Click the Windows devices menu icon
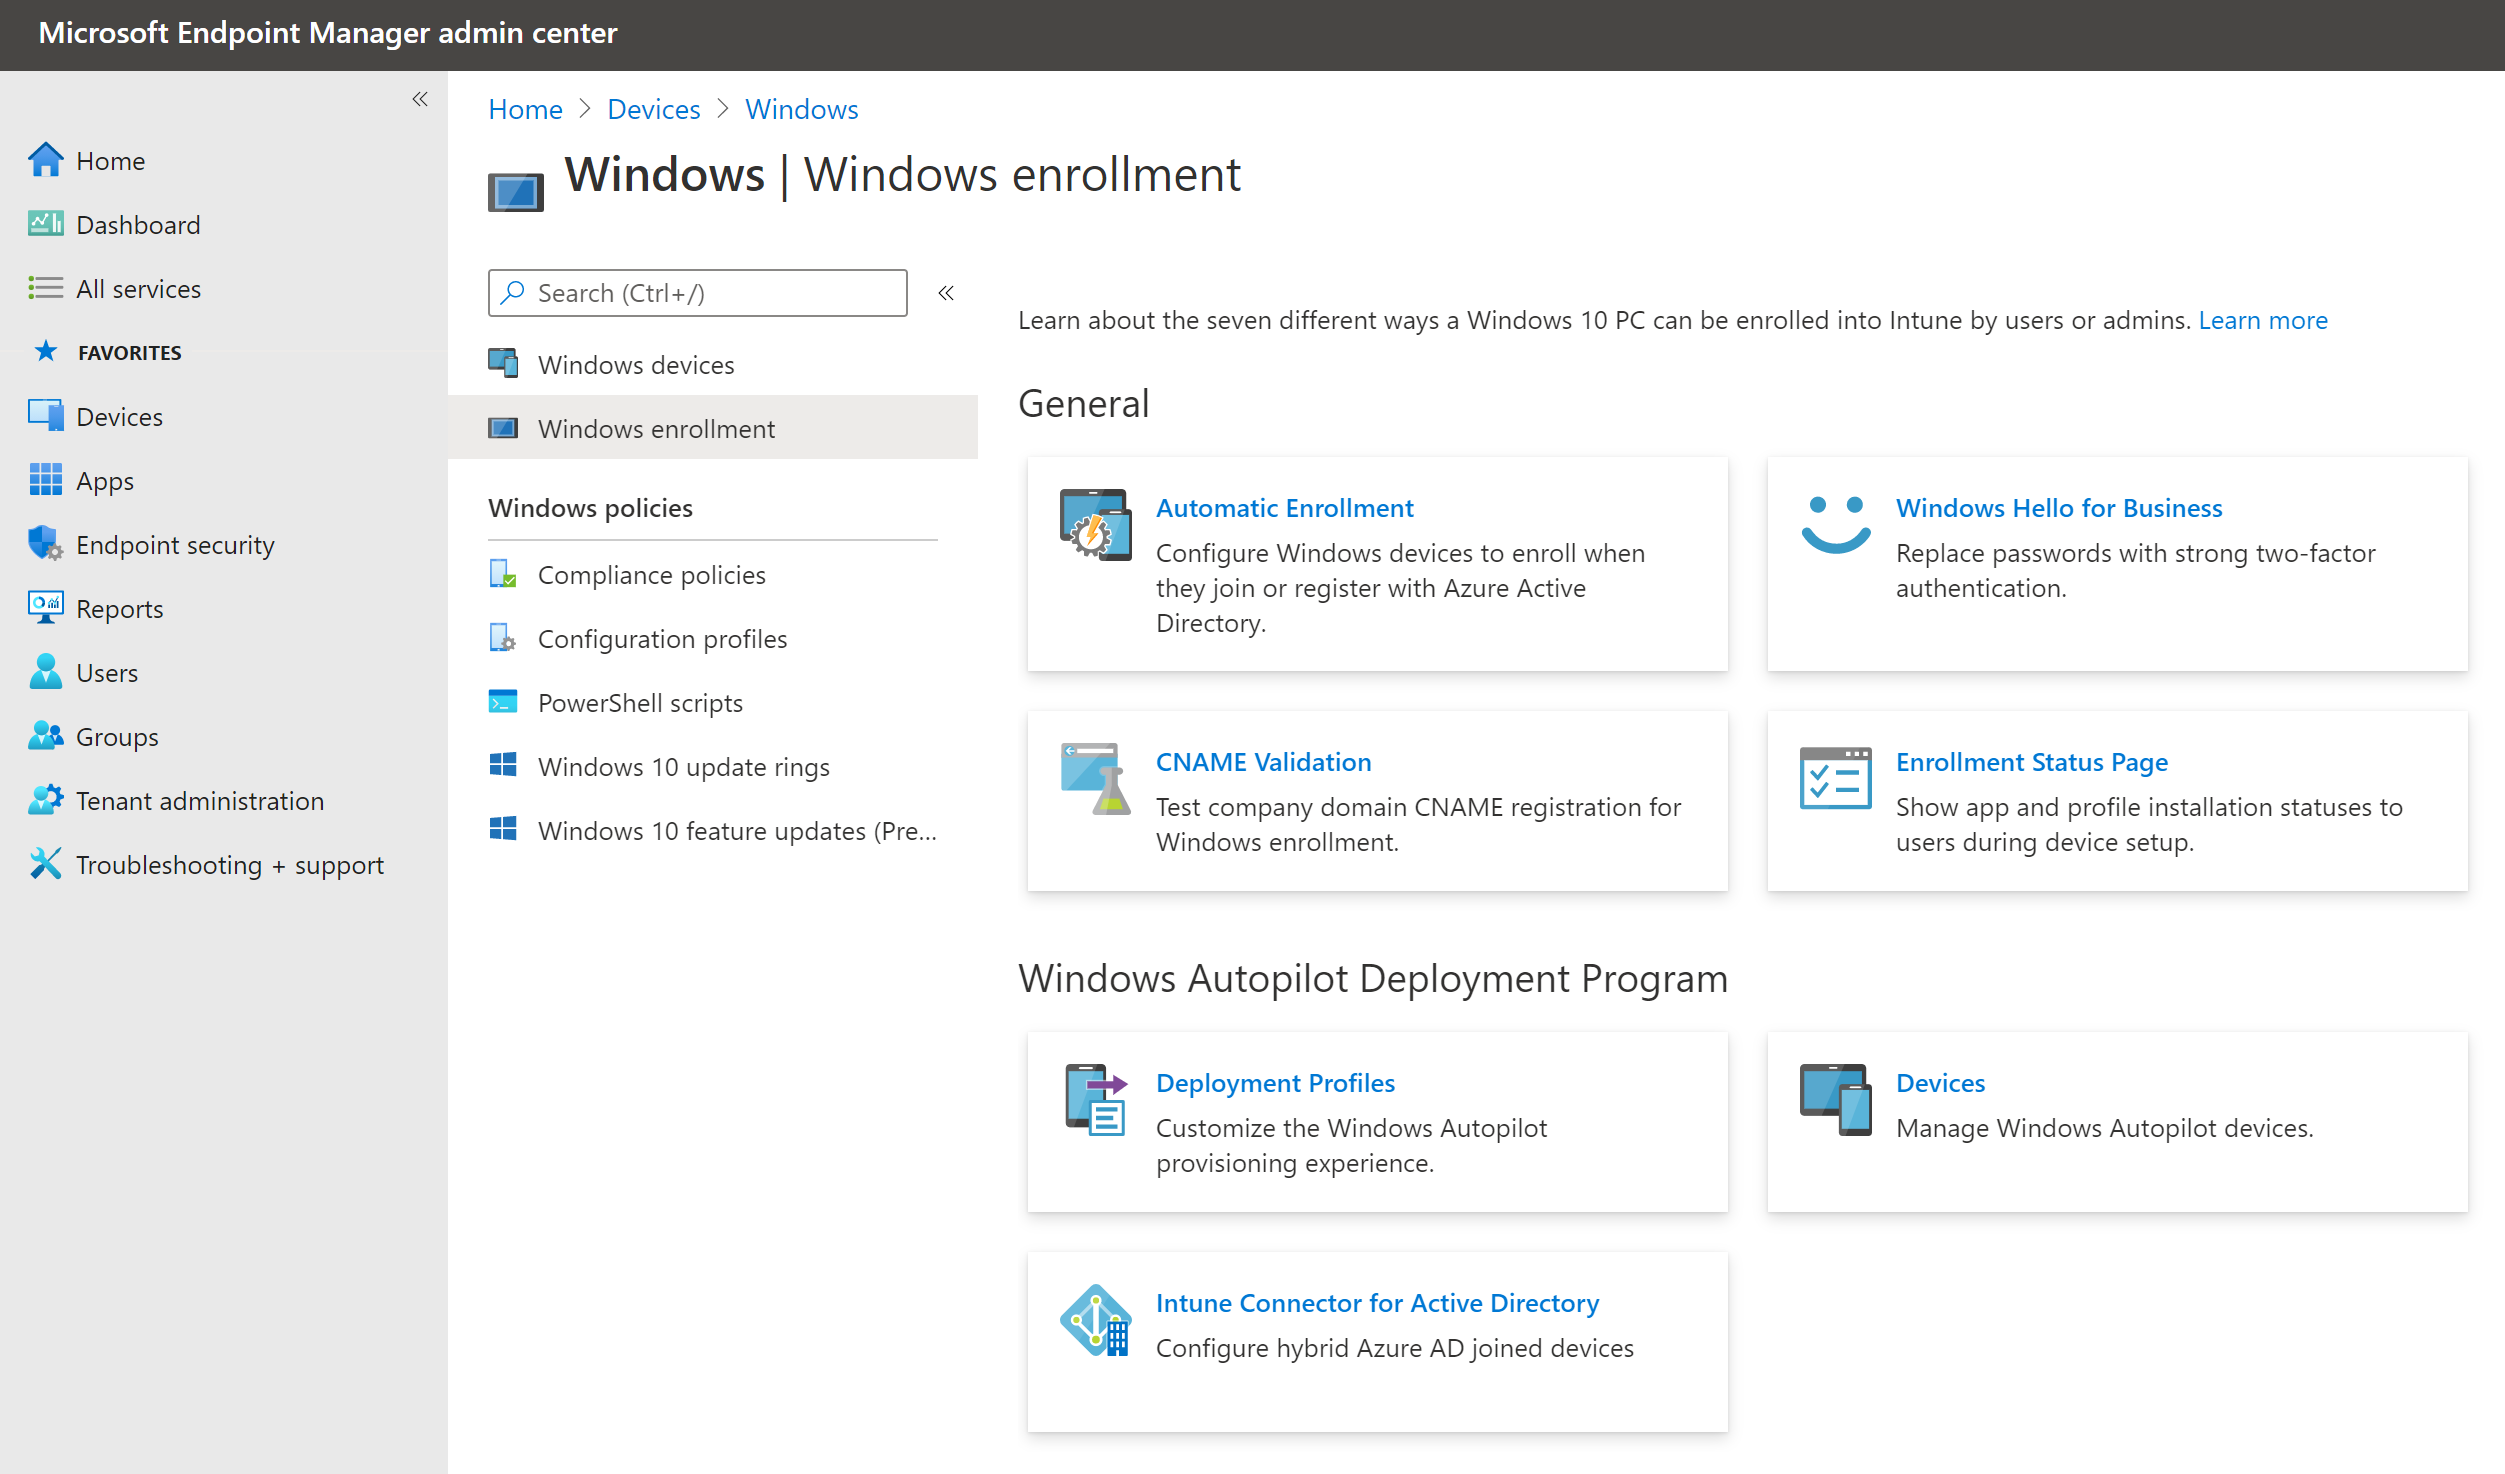This screenshot has width=2505, height=1474. 503,364
